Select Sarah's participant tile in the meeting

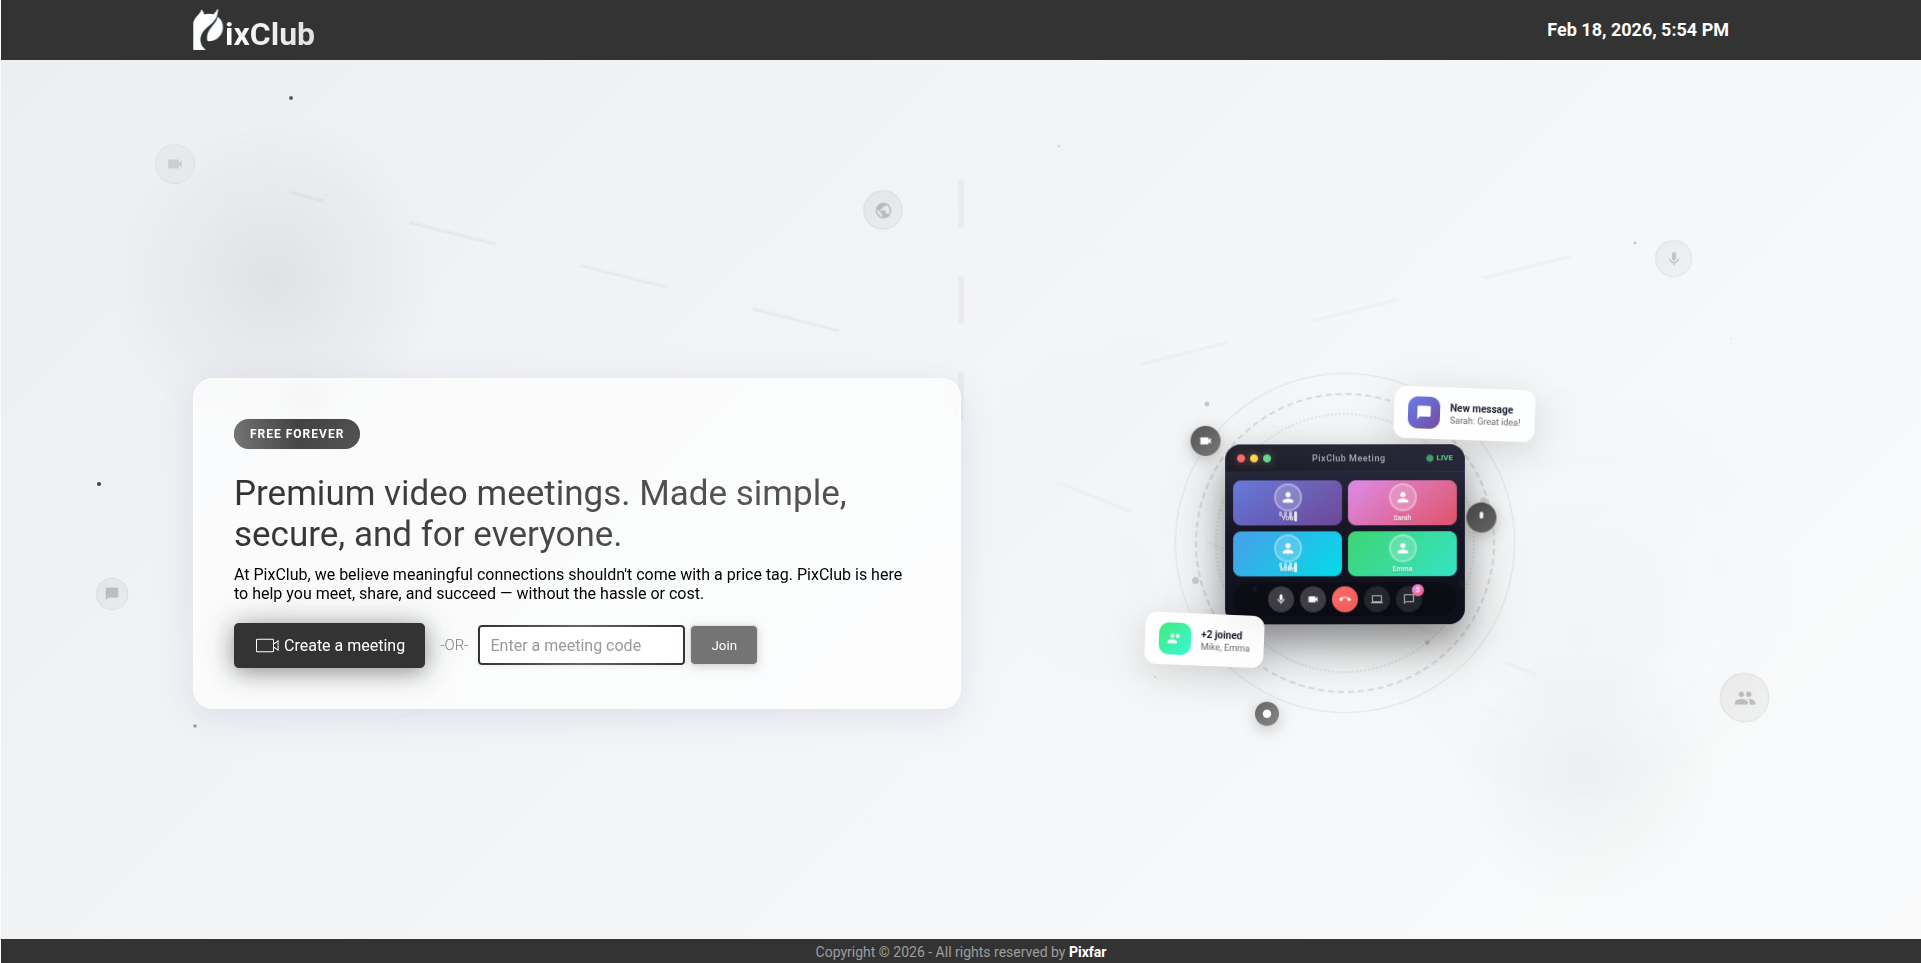click(1402, 502)
